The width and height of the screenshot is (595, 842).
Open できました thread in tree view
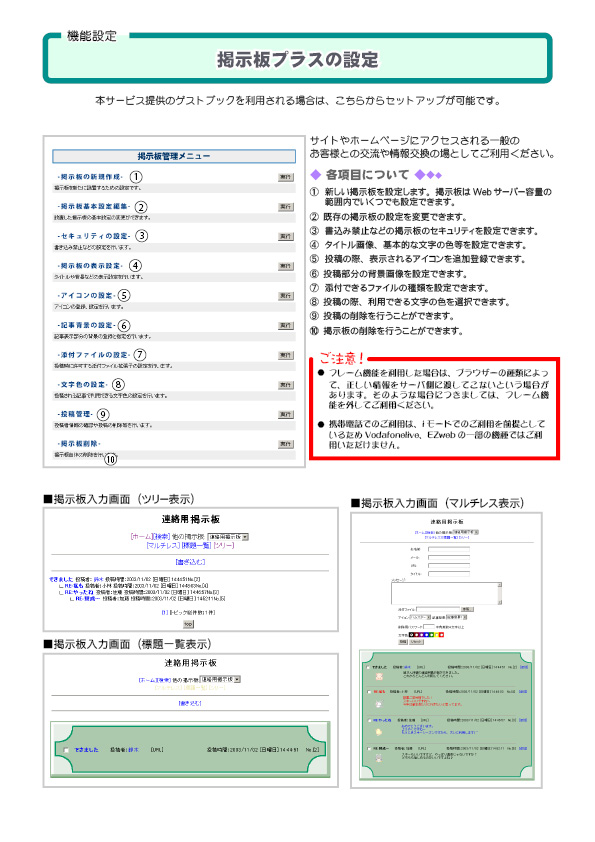[x=61, y=579]
